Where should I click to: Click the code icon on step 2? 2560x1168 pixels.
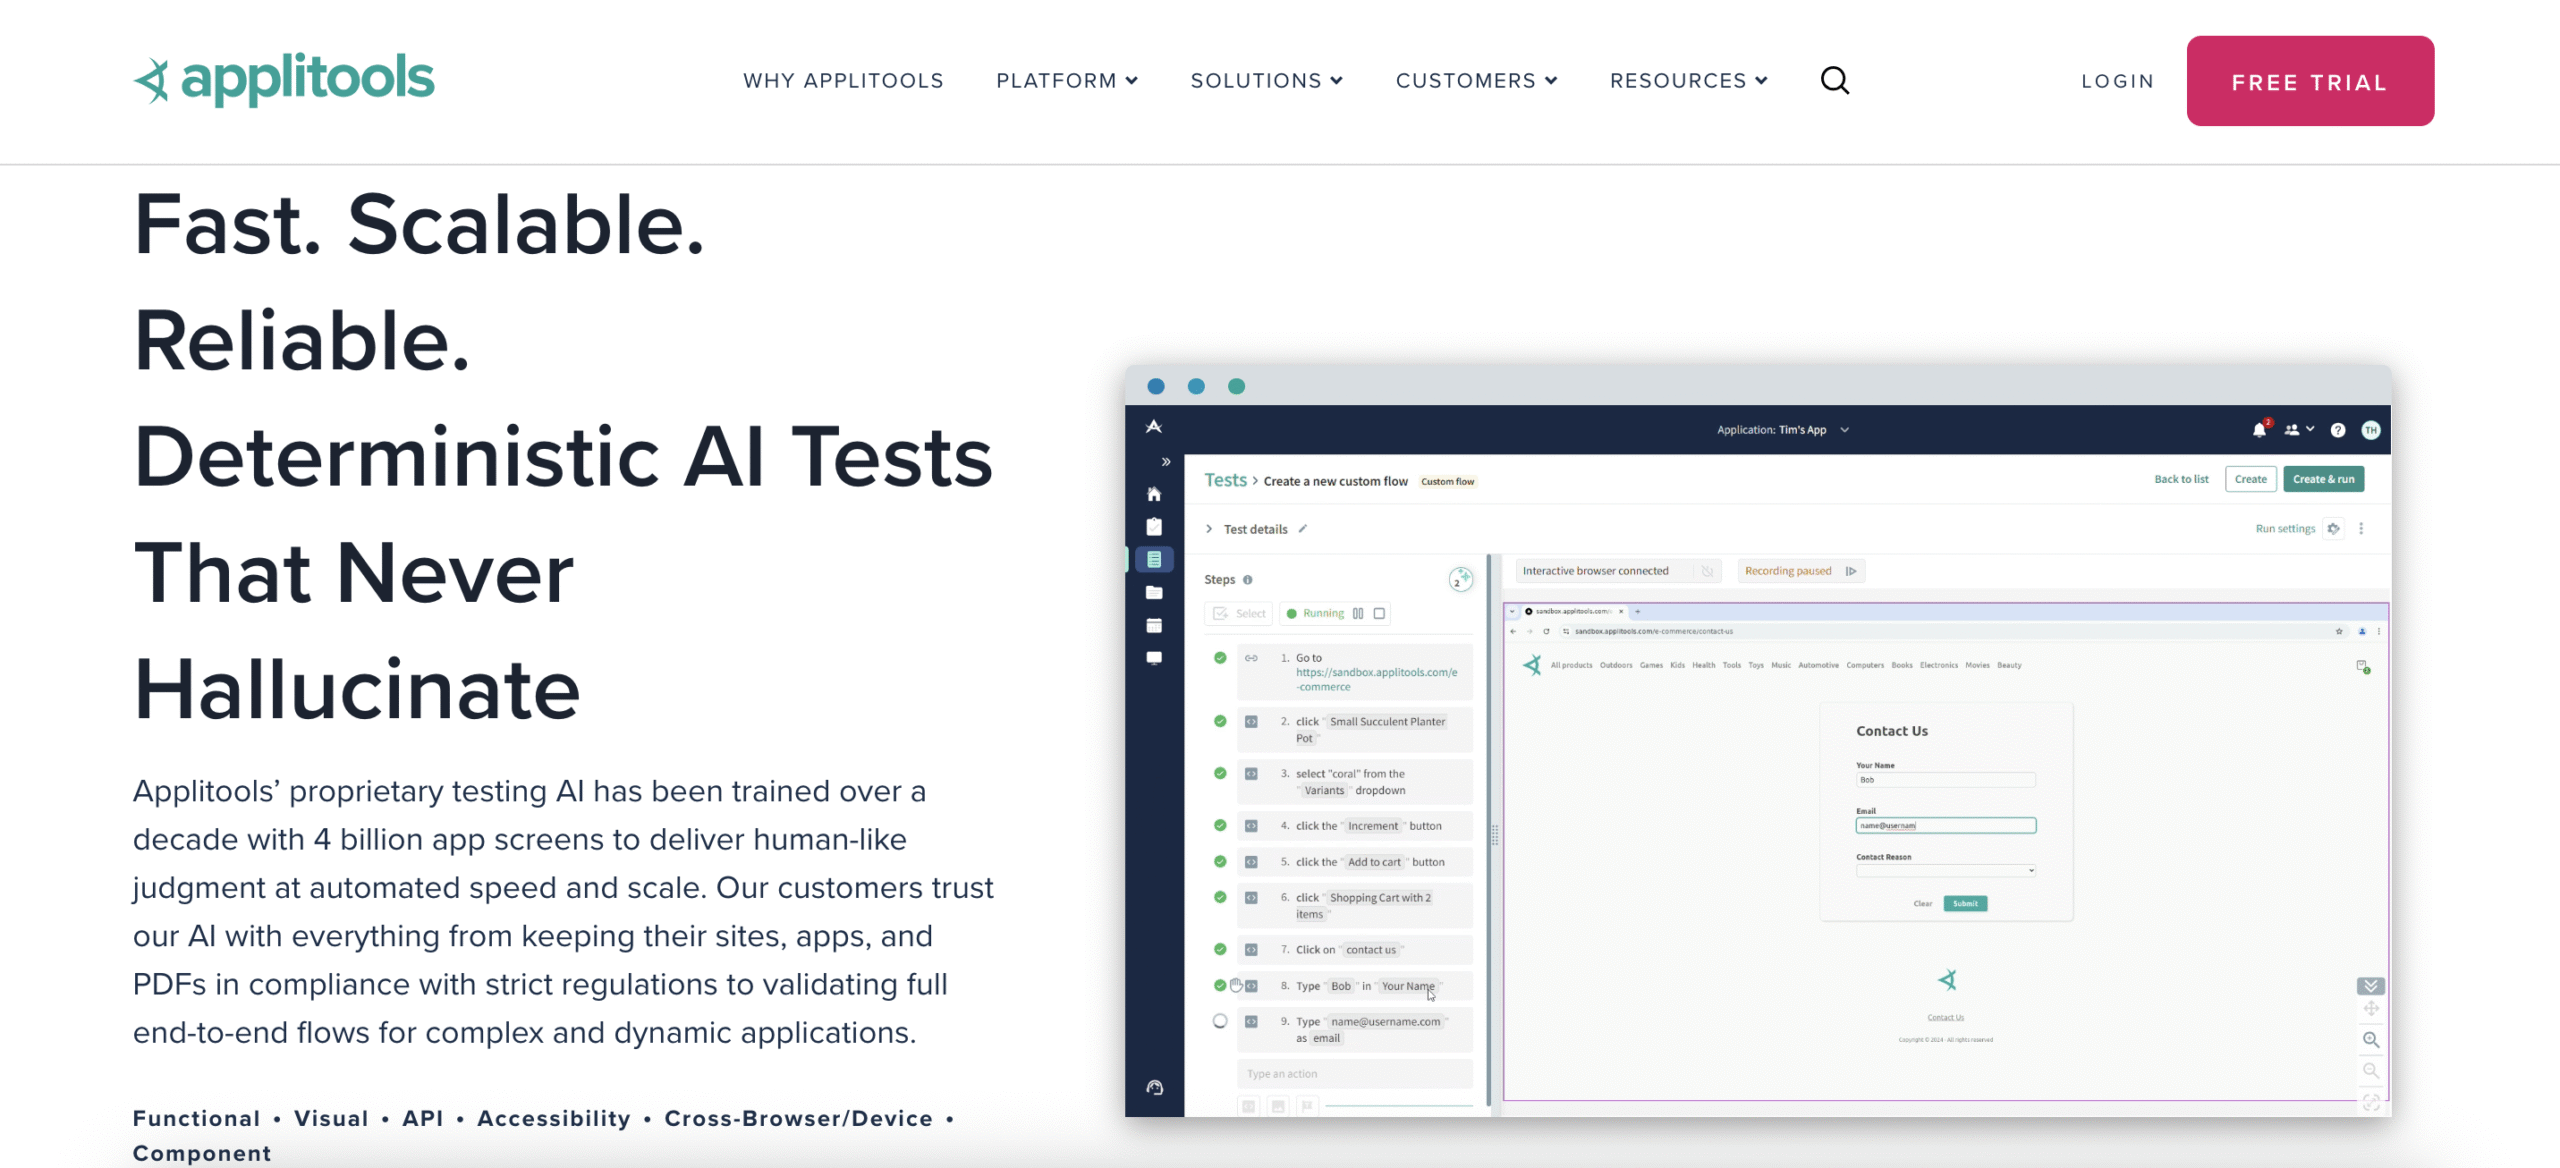(x=1251, y=722)
